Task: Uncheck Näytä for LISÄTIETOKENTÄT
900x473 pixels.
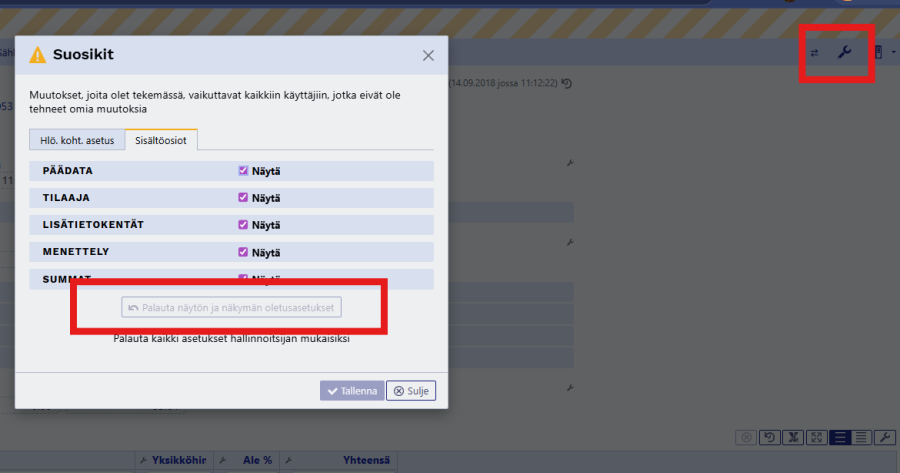Action: point(243,225)
